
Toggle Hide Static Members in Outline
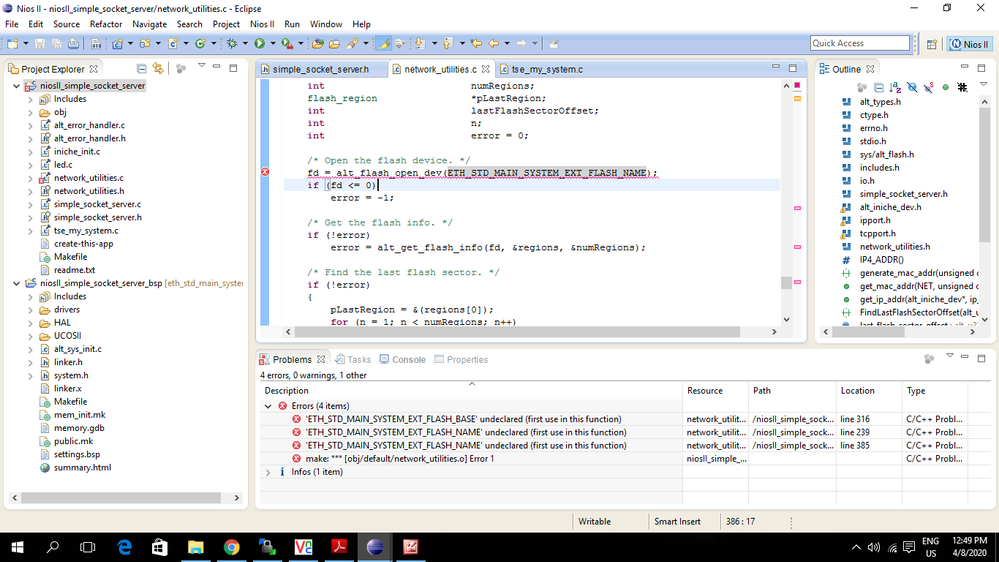[929, 88]
